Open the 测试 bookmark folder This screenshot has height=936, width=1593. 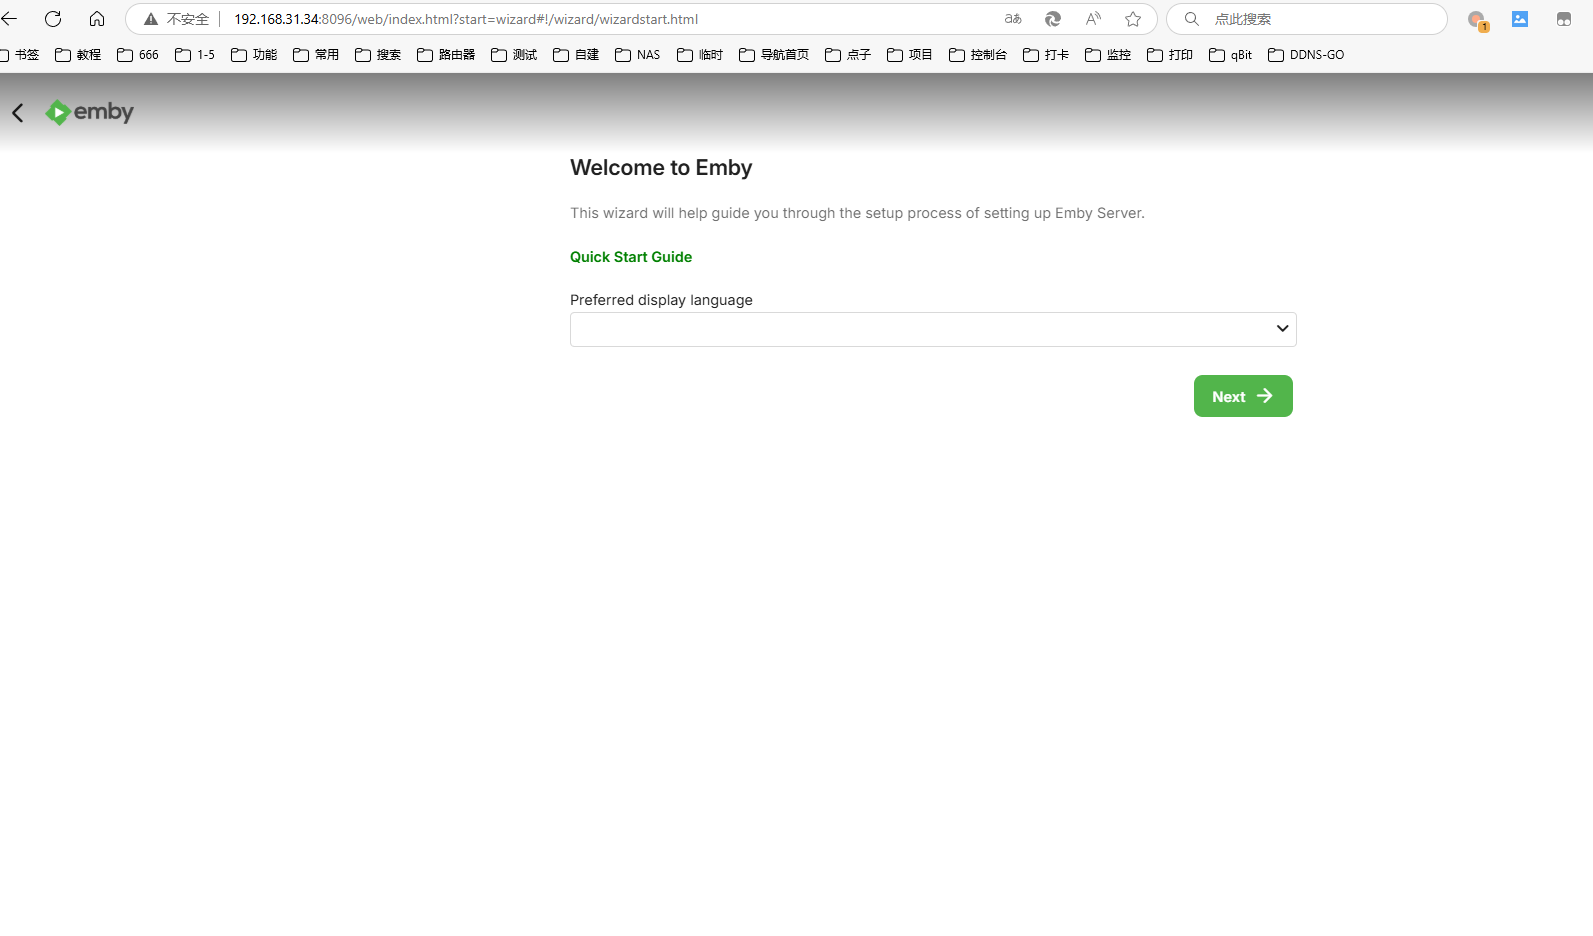[x=514, y=55]
